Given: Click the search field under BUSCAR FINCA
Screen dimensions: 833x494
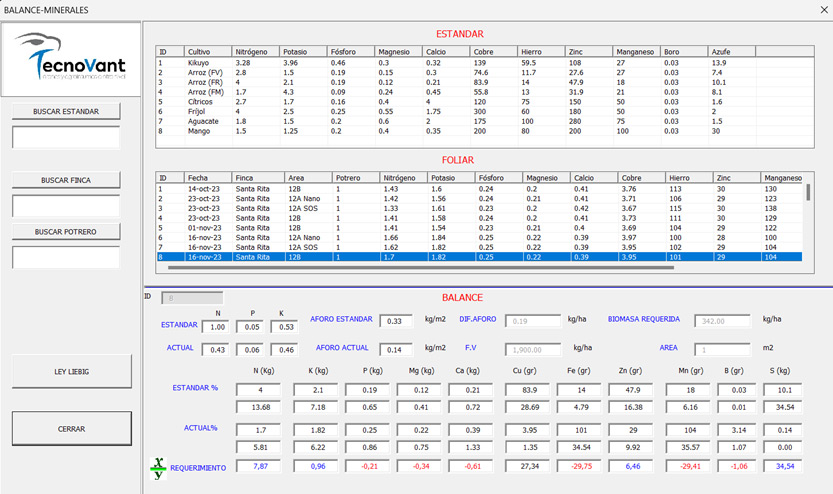Looking at the screenshot, I should (x=66, y=206).
